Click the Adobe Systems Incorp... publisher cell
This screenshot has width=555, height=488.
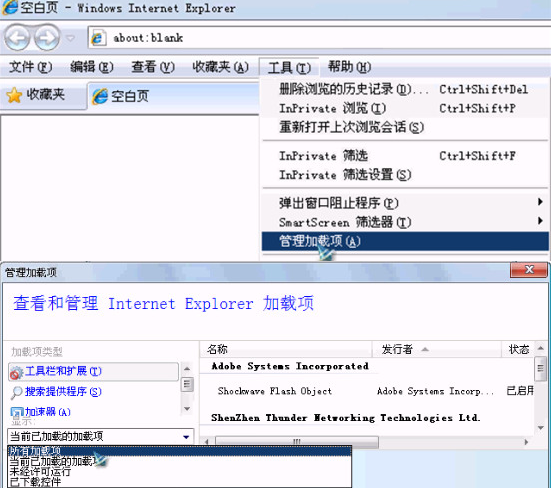(x=435, y=391)
